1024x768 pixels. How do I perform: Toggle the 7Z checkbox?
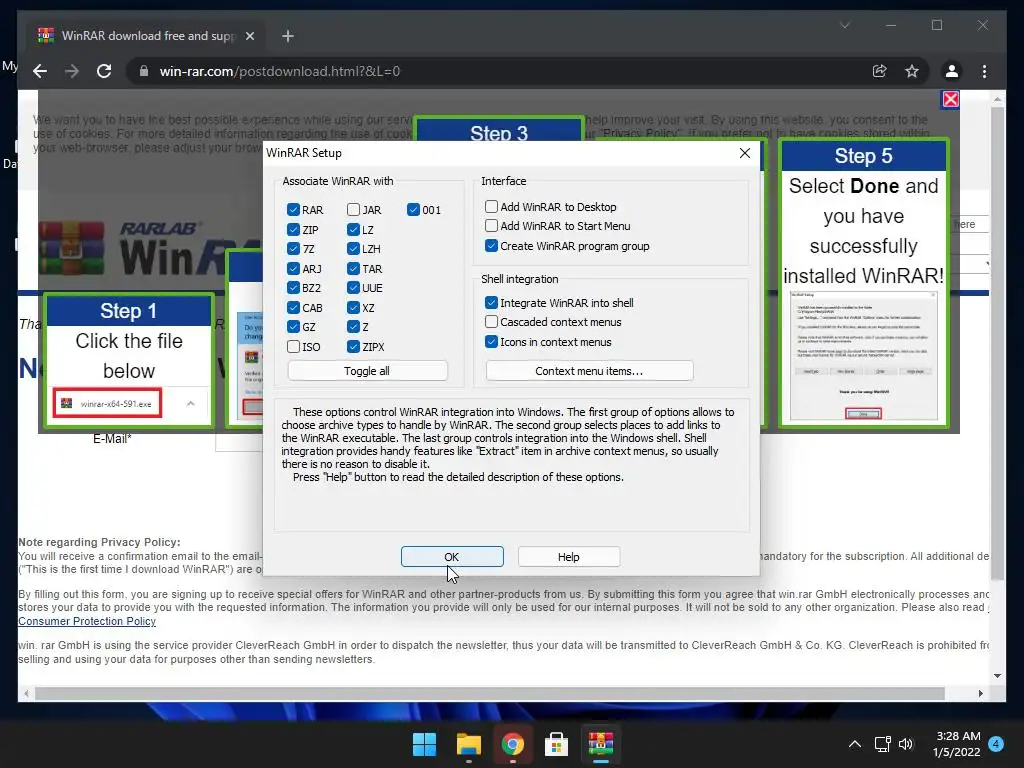pyautogui.click(x=293, y=249)
